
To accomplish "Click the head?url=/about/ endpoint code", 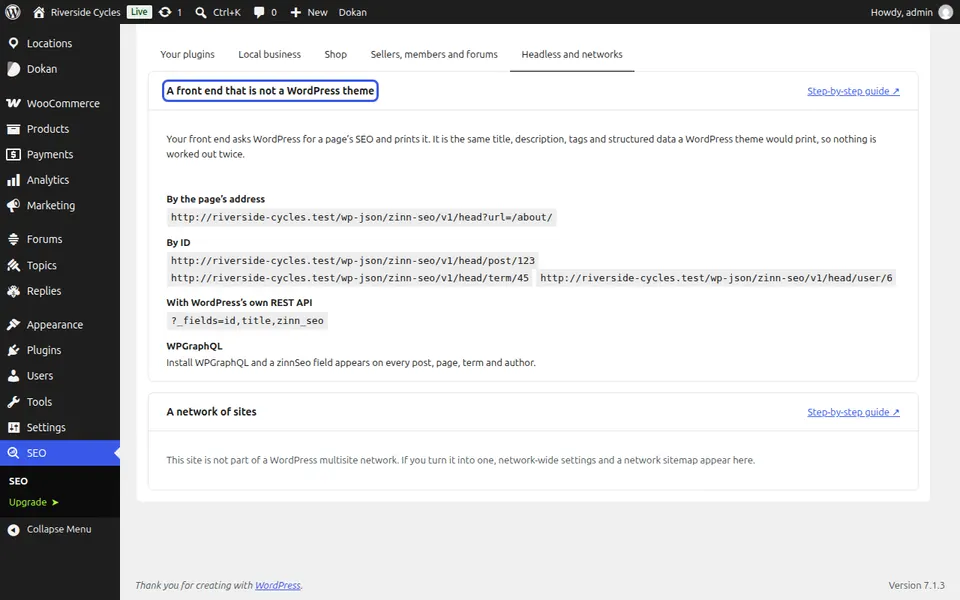I will tap(361, 217).
